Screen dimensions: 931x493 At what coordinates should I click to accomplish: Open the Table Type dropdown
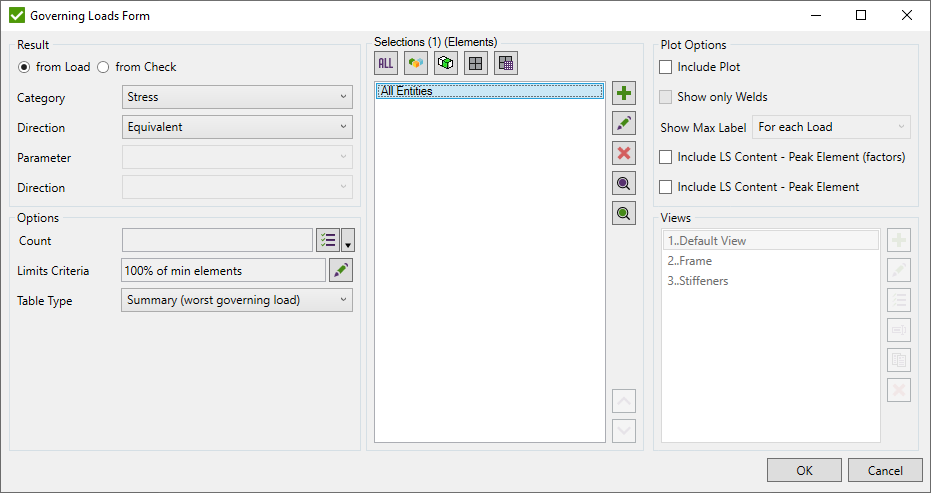pos(237,300)
